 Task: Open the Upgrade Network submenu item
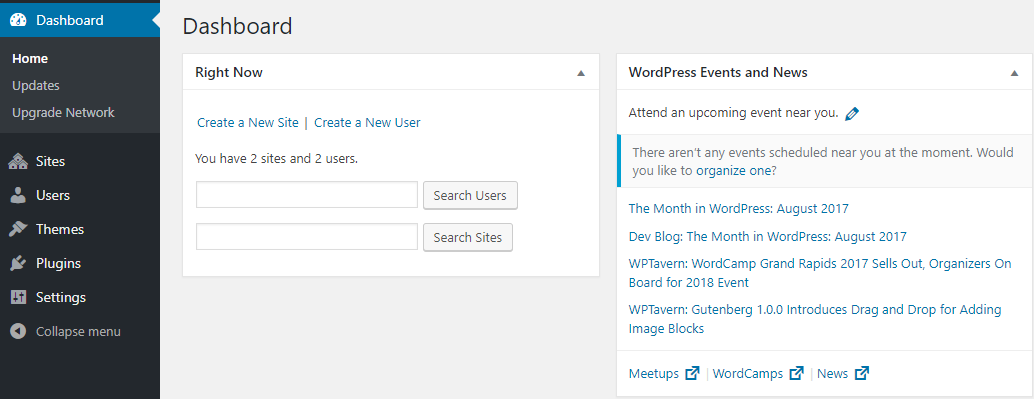[63, 113]
